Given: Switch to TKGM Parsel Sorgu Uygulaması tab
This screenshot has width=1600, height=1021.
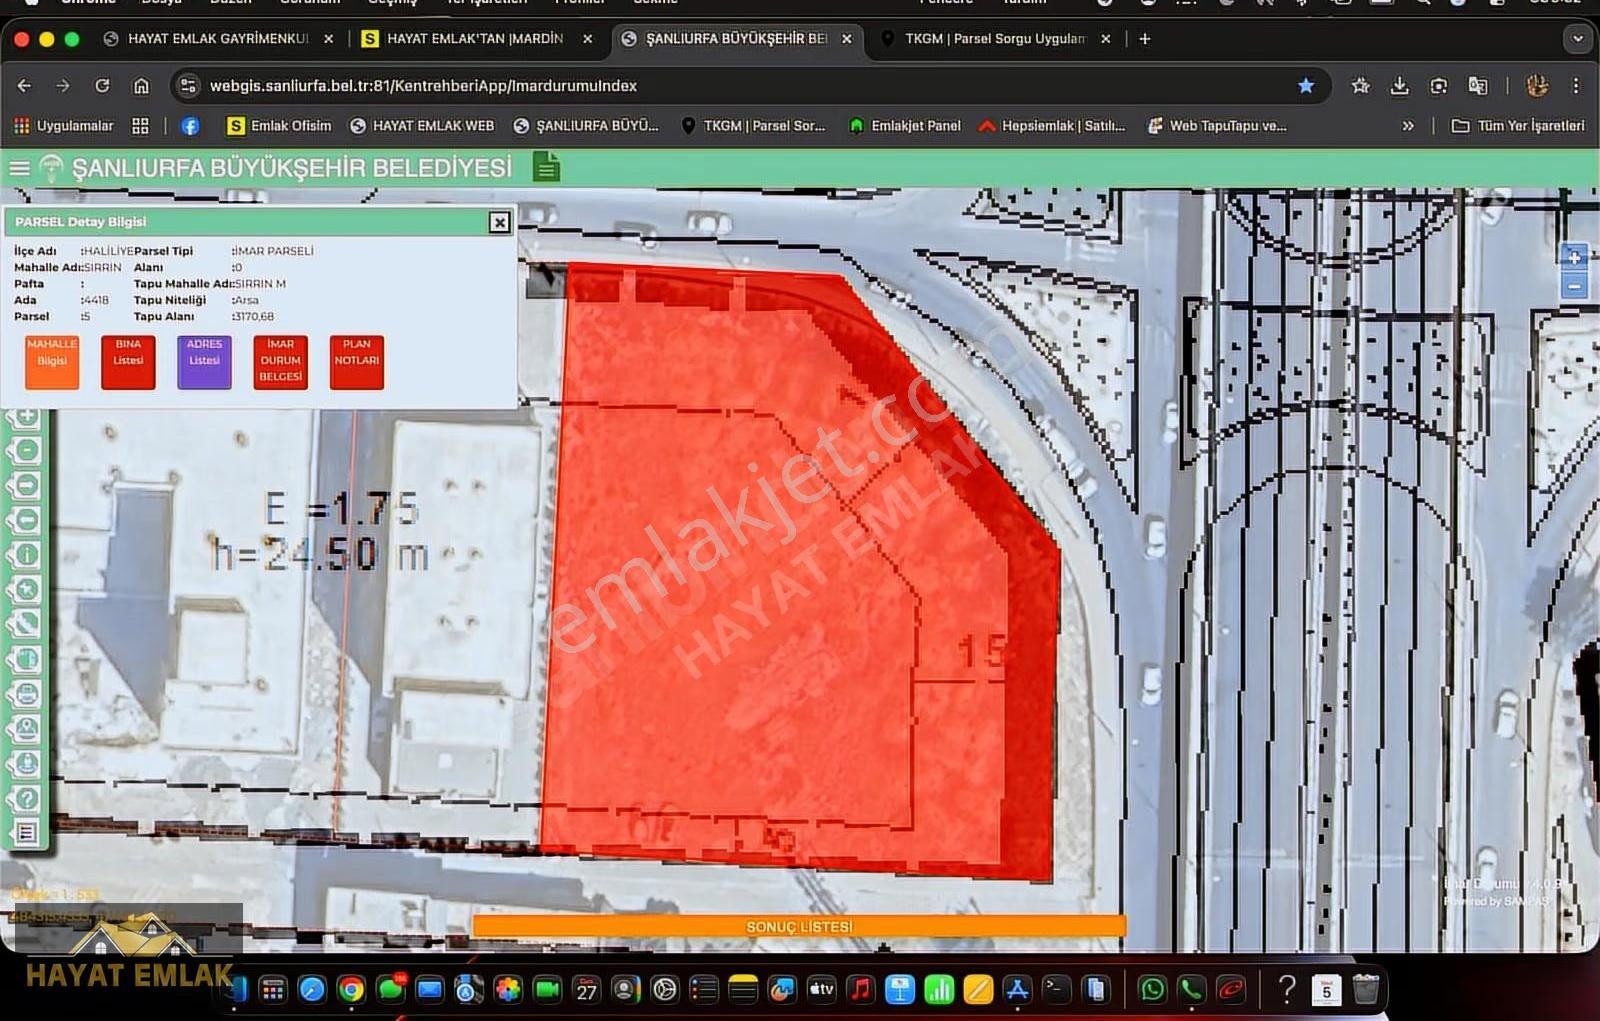Looking at the screenshot, I should pos(995,39).
